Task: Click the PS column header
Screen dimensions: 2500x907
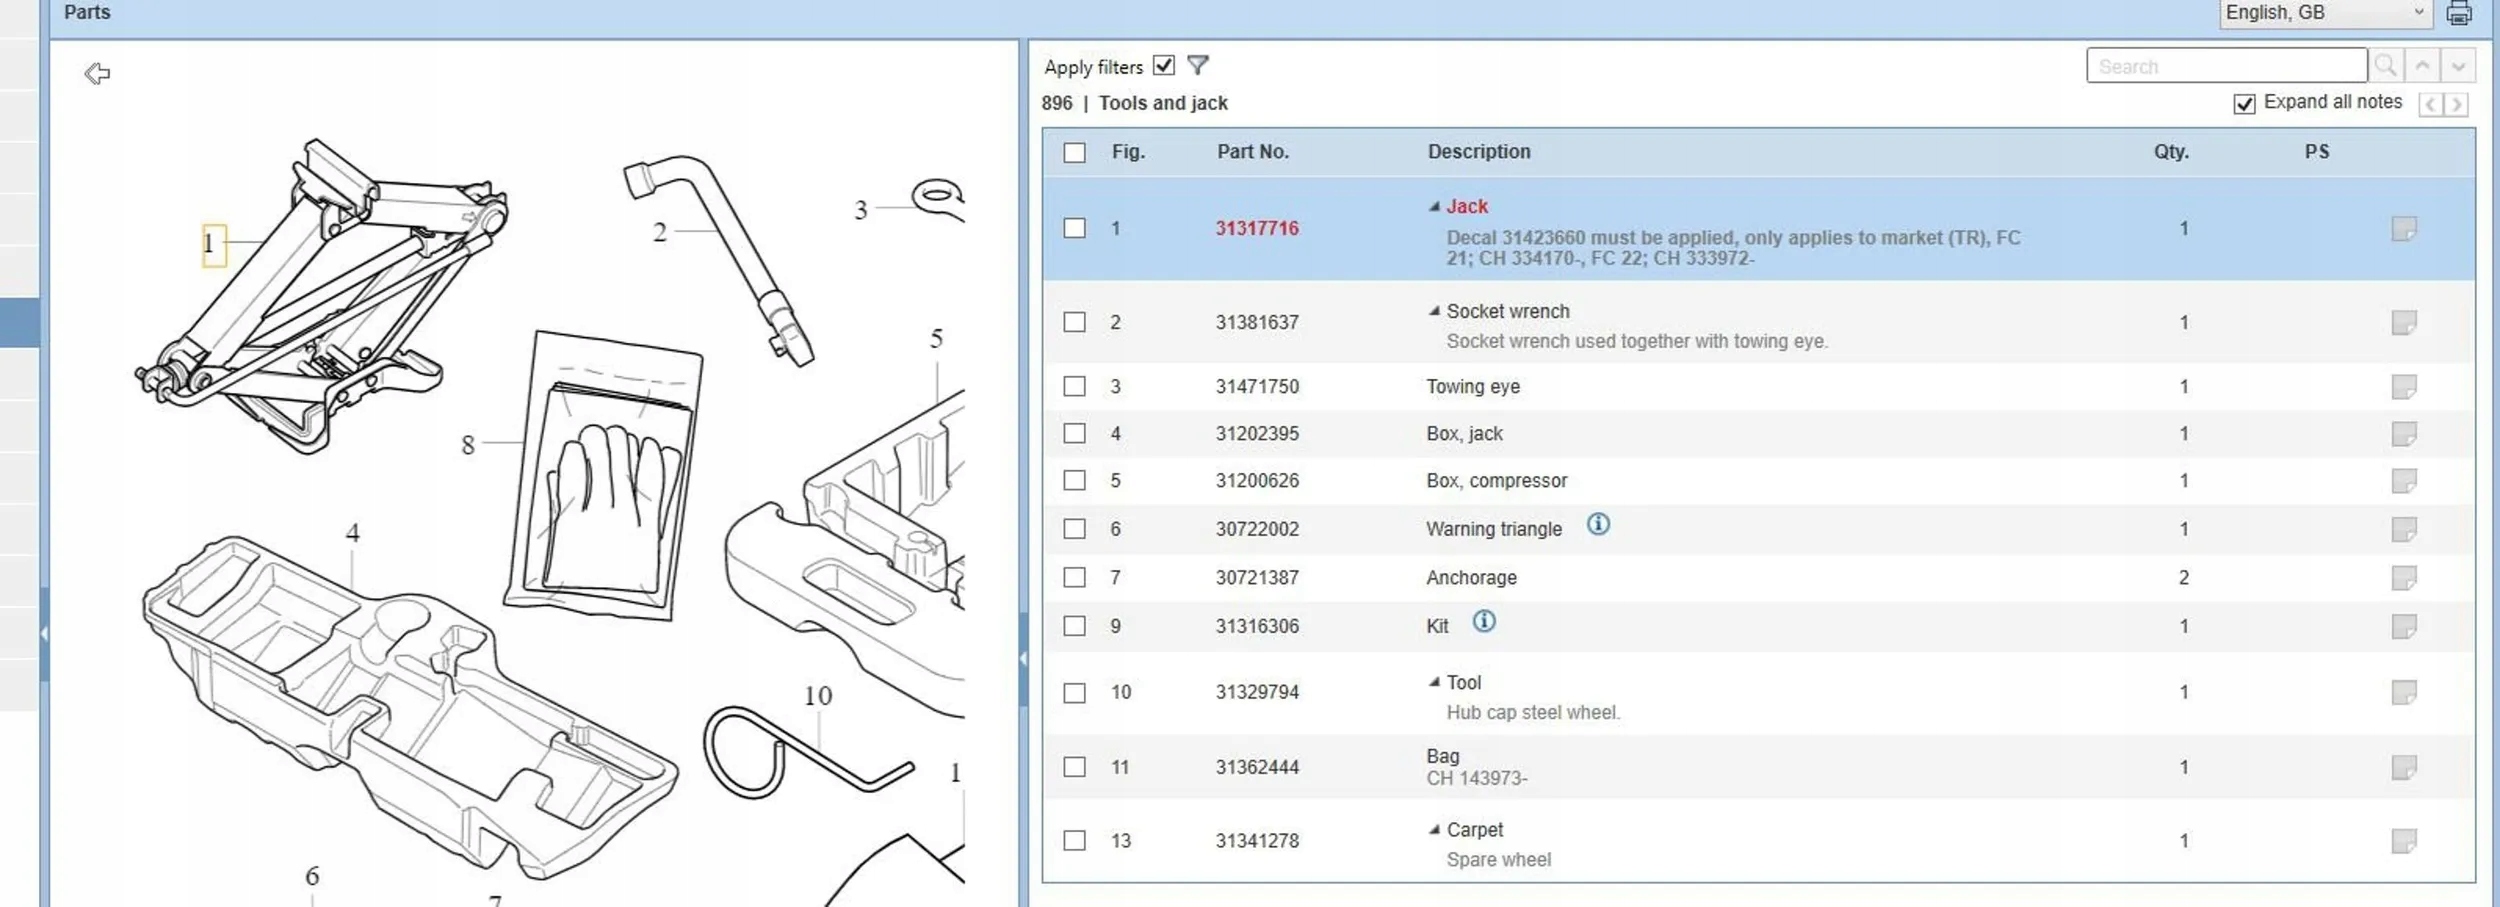Action: point(2317,152)
